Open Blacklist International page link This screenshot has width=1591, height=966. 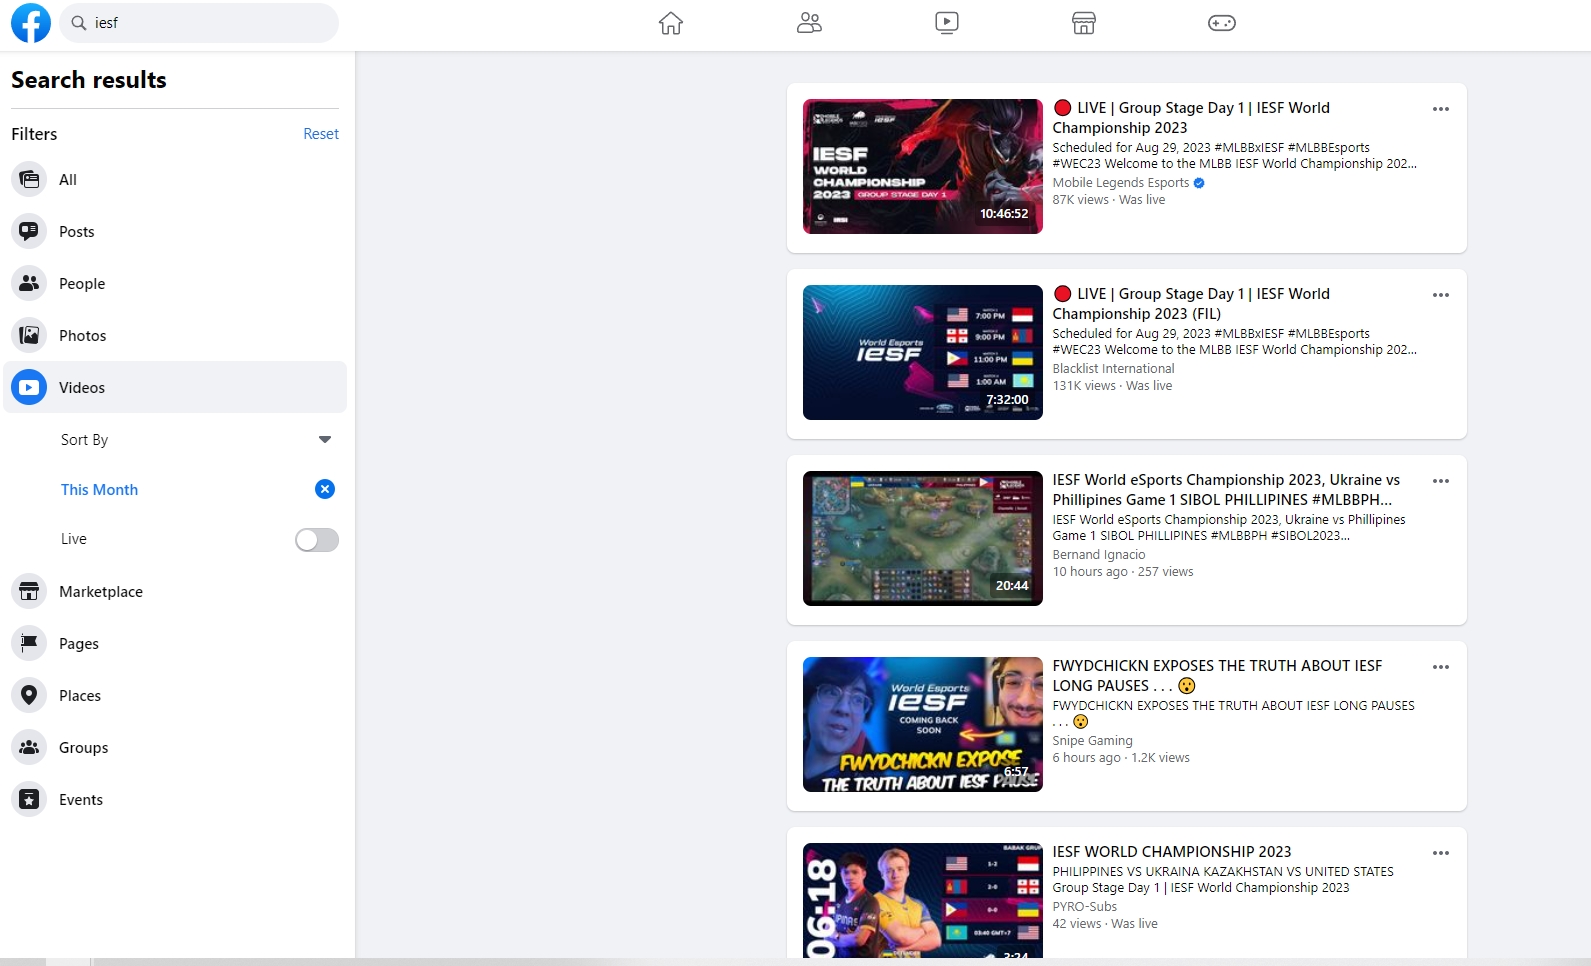pyautogui.click(x=1113, y=369)
